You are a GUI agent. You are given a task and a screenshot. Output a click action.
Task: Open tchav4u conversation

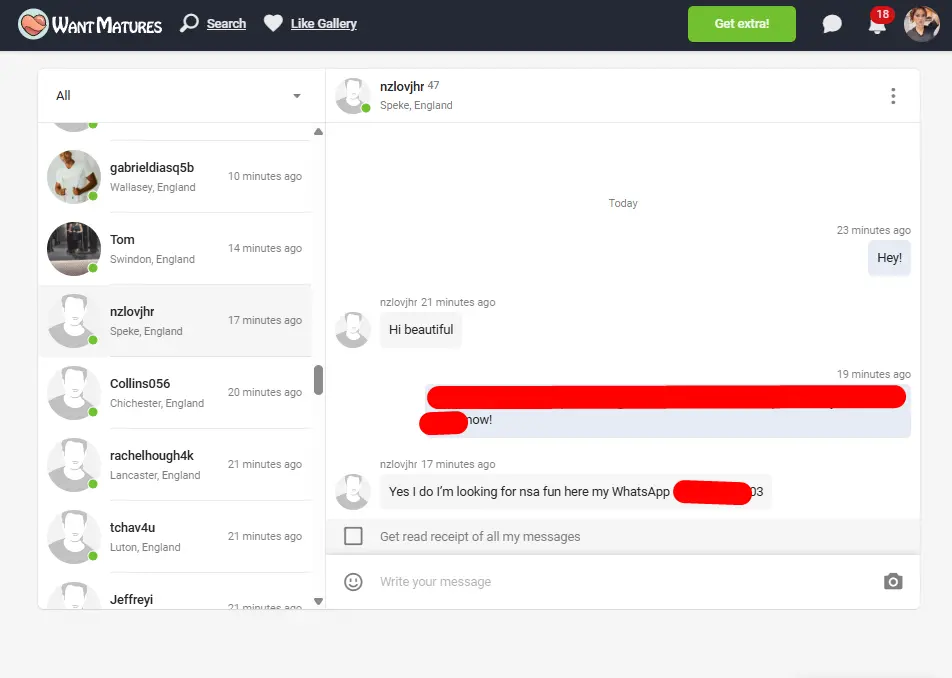[x=175, y=537]
